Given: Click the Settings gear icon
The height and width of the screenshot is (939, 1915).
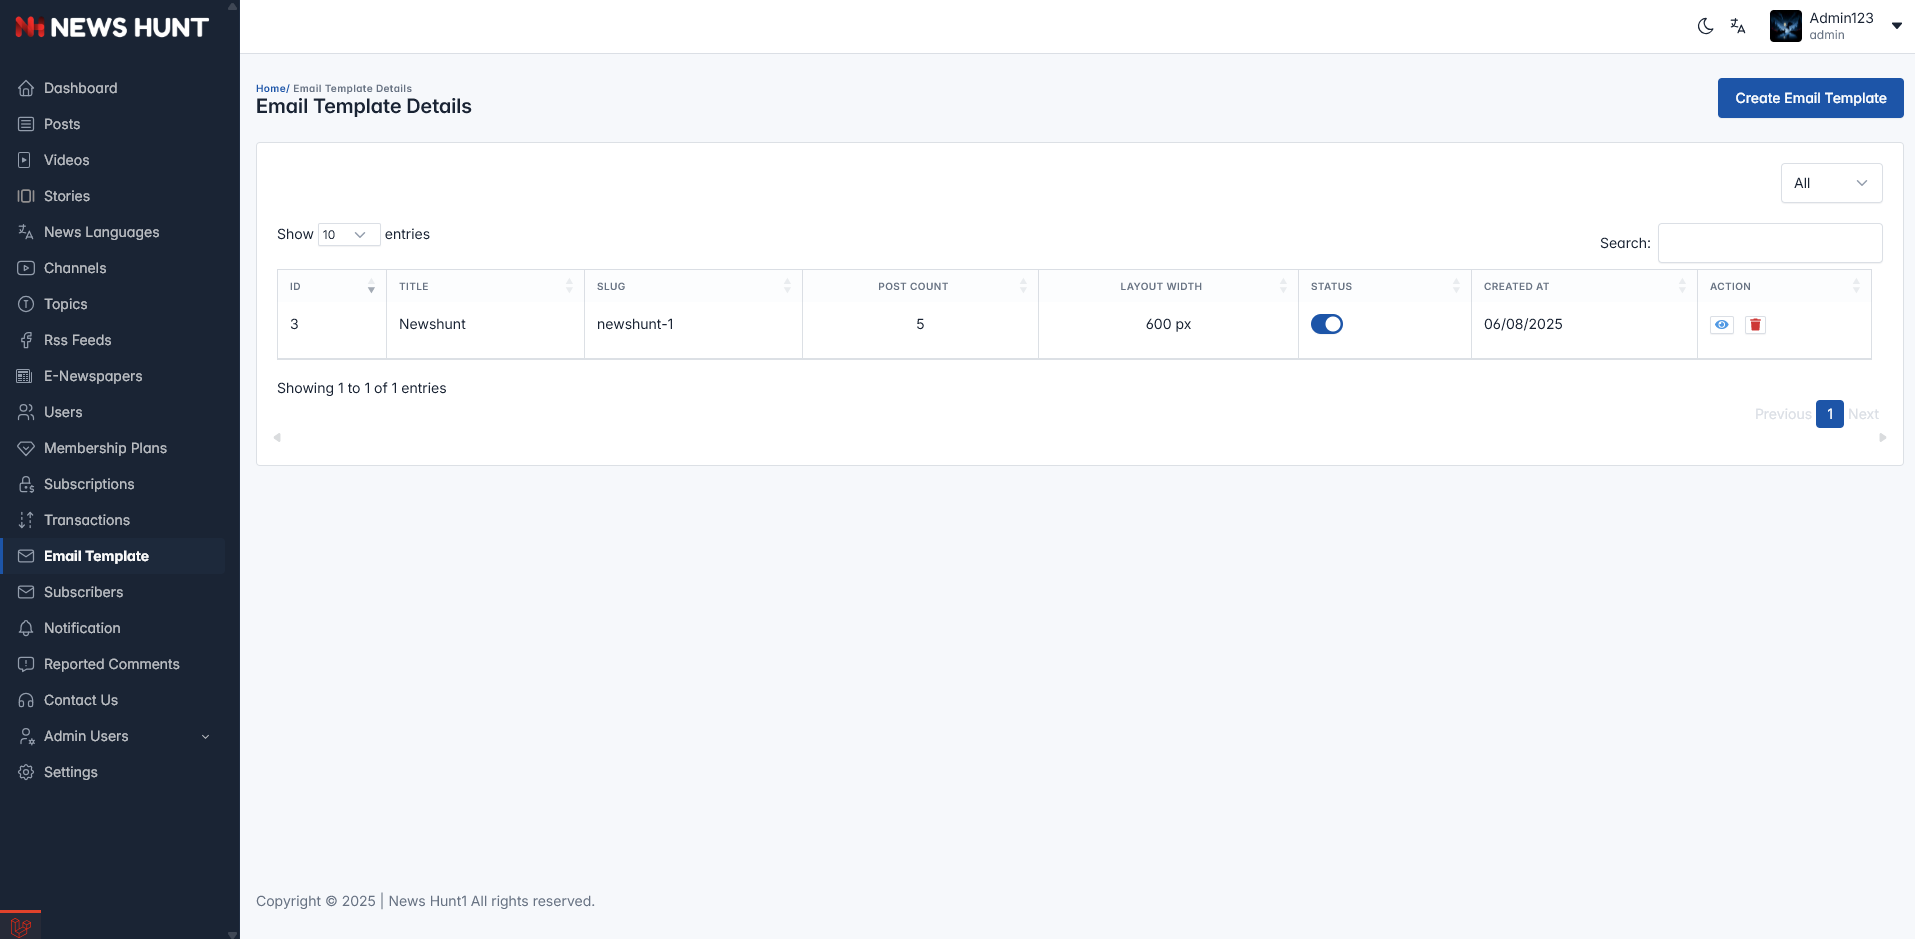Looking at the screenshot, I should [26, 772].
